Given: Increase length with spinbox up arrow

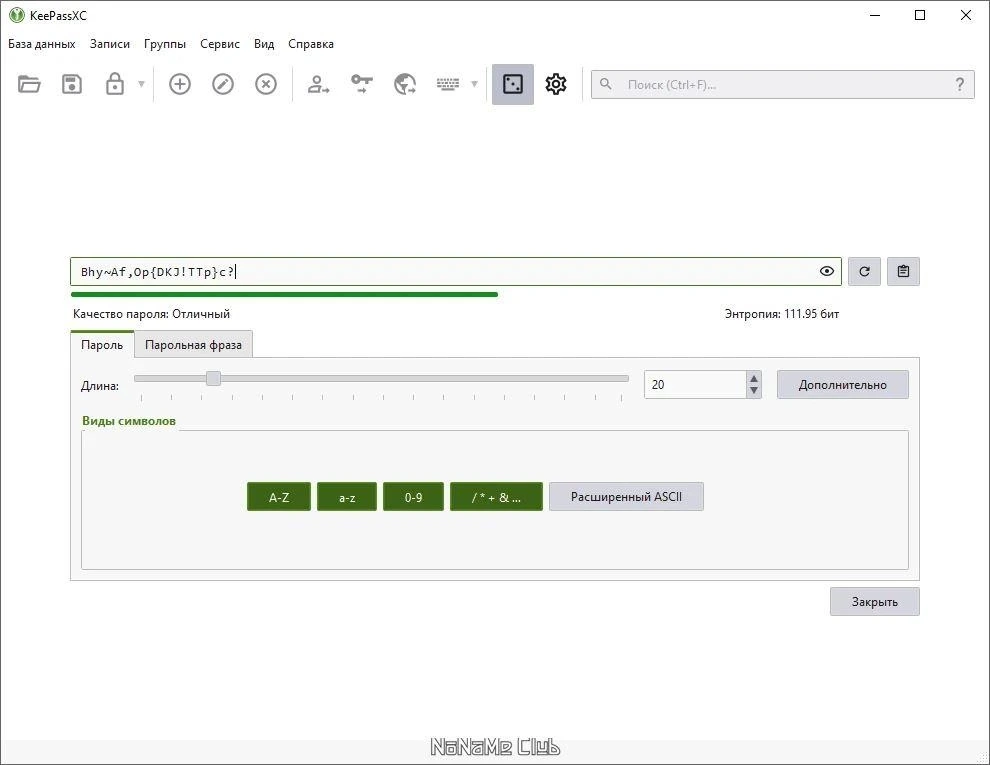Looking at the screenshot, I should (753, 378).
